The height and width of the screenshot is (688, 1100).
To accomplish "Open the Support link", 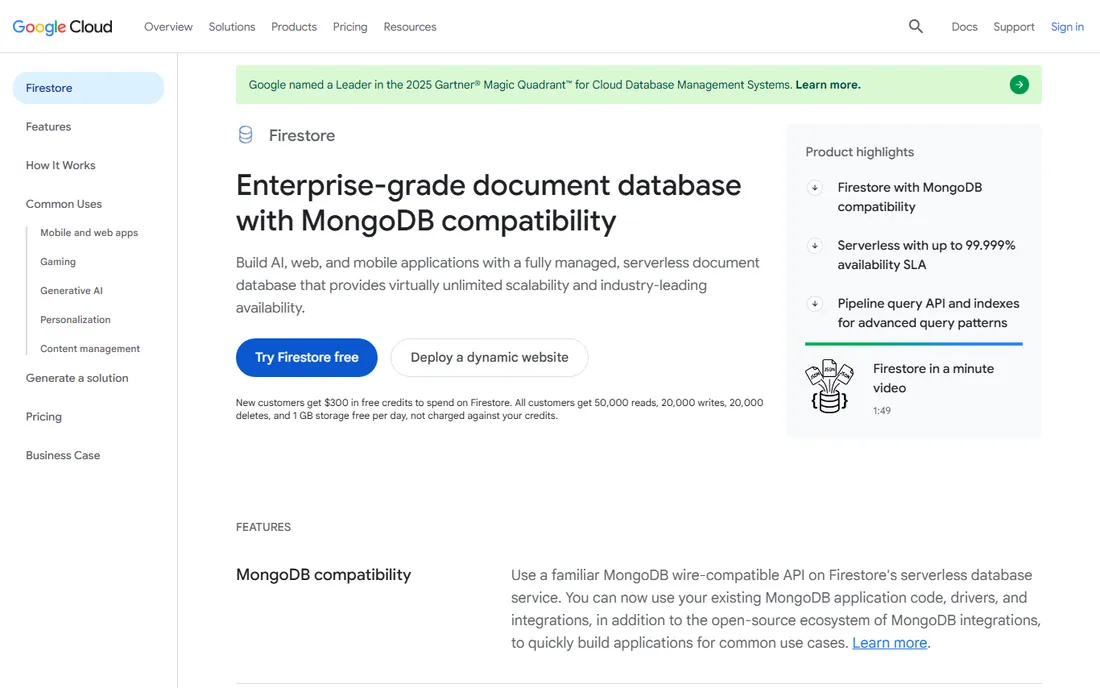I will 1014,27.
